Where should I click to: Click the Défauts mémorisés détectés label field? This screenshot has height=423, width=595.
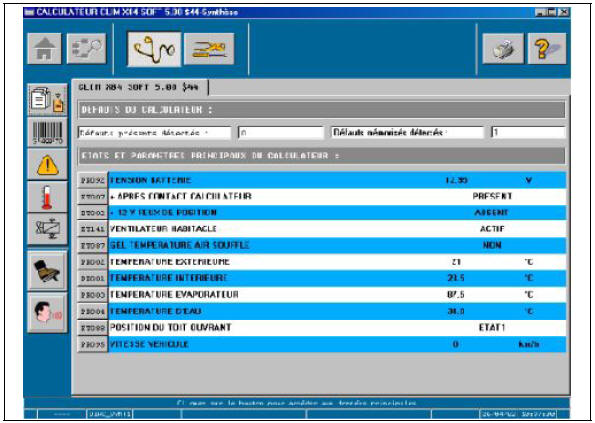pyautogui.click(x=408, y=133)
